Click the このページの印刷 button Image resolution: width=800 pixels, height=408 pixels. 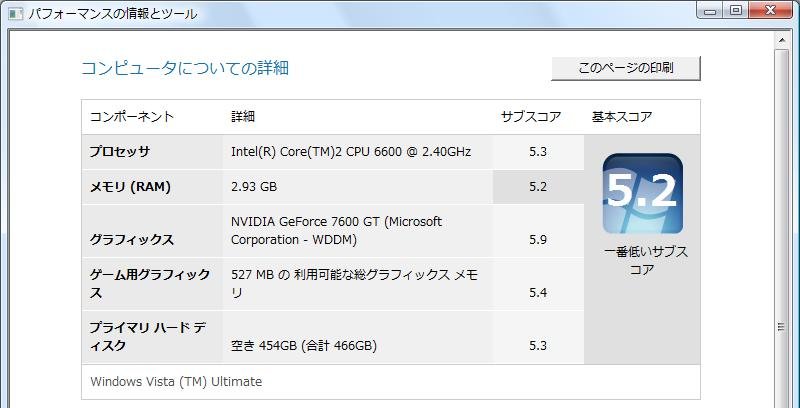(626, 68)
